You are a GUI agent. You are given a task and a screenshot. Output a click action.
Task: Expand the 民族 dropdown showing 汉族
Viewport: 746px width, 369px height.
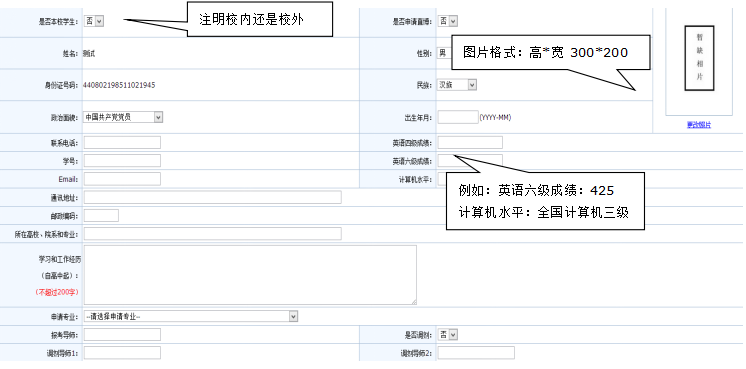[457, 85]
